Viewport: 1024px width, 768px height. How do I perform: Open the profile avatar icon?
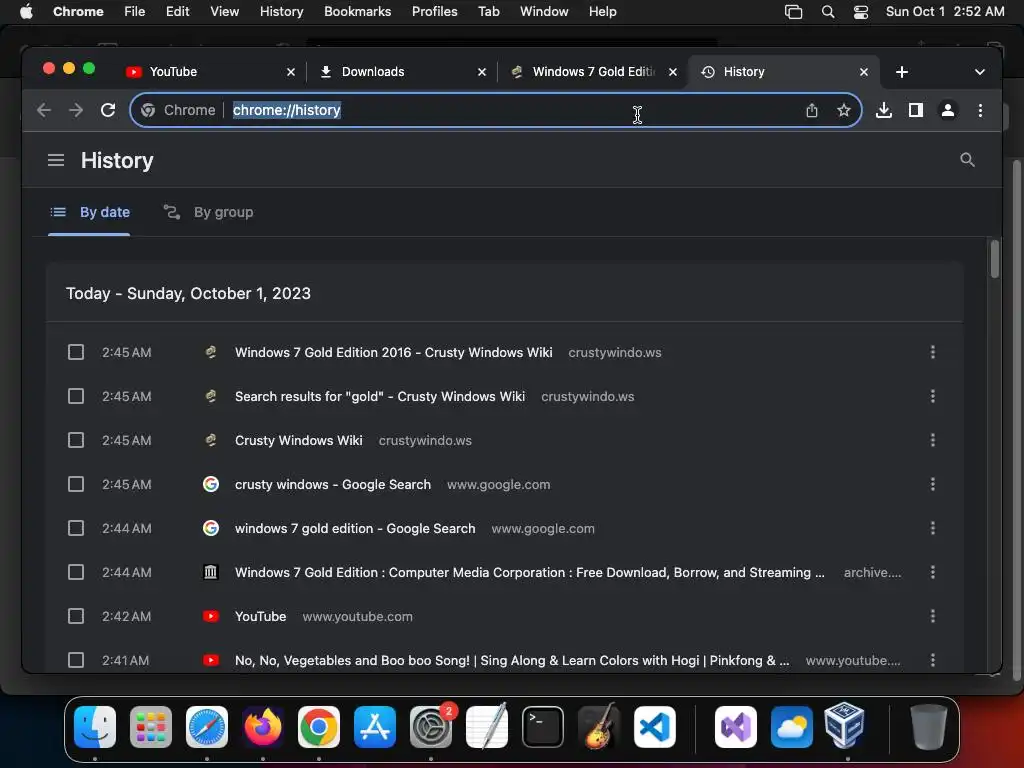948,110
